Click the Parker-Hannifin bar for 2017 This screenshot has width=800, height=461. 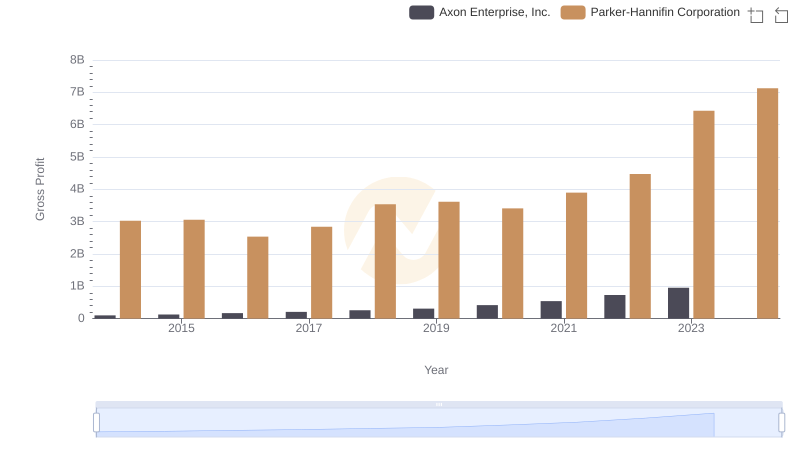pos(321,273)
